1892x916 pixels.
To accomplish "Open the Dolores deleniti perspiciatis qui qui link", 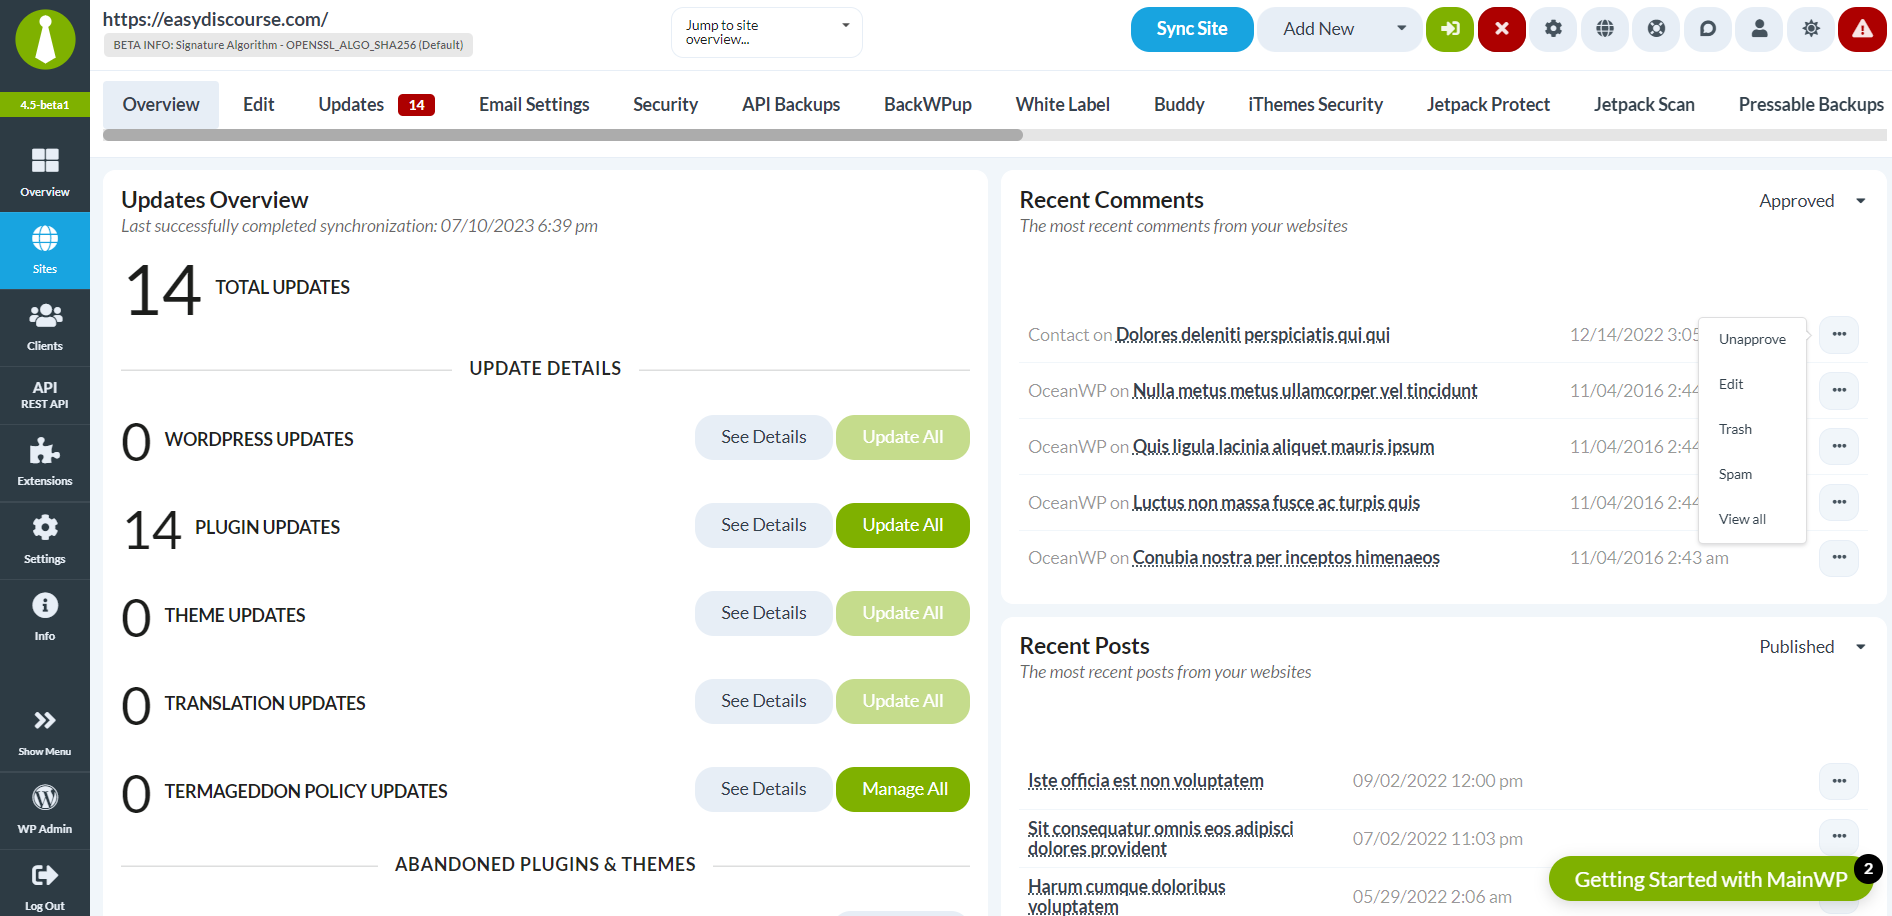I will (x=1252, y=335).
